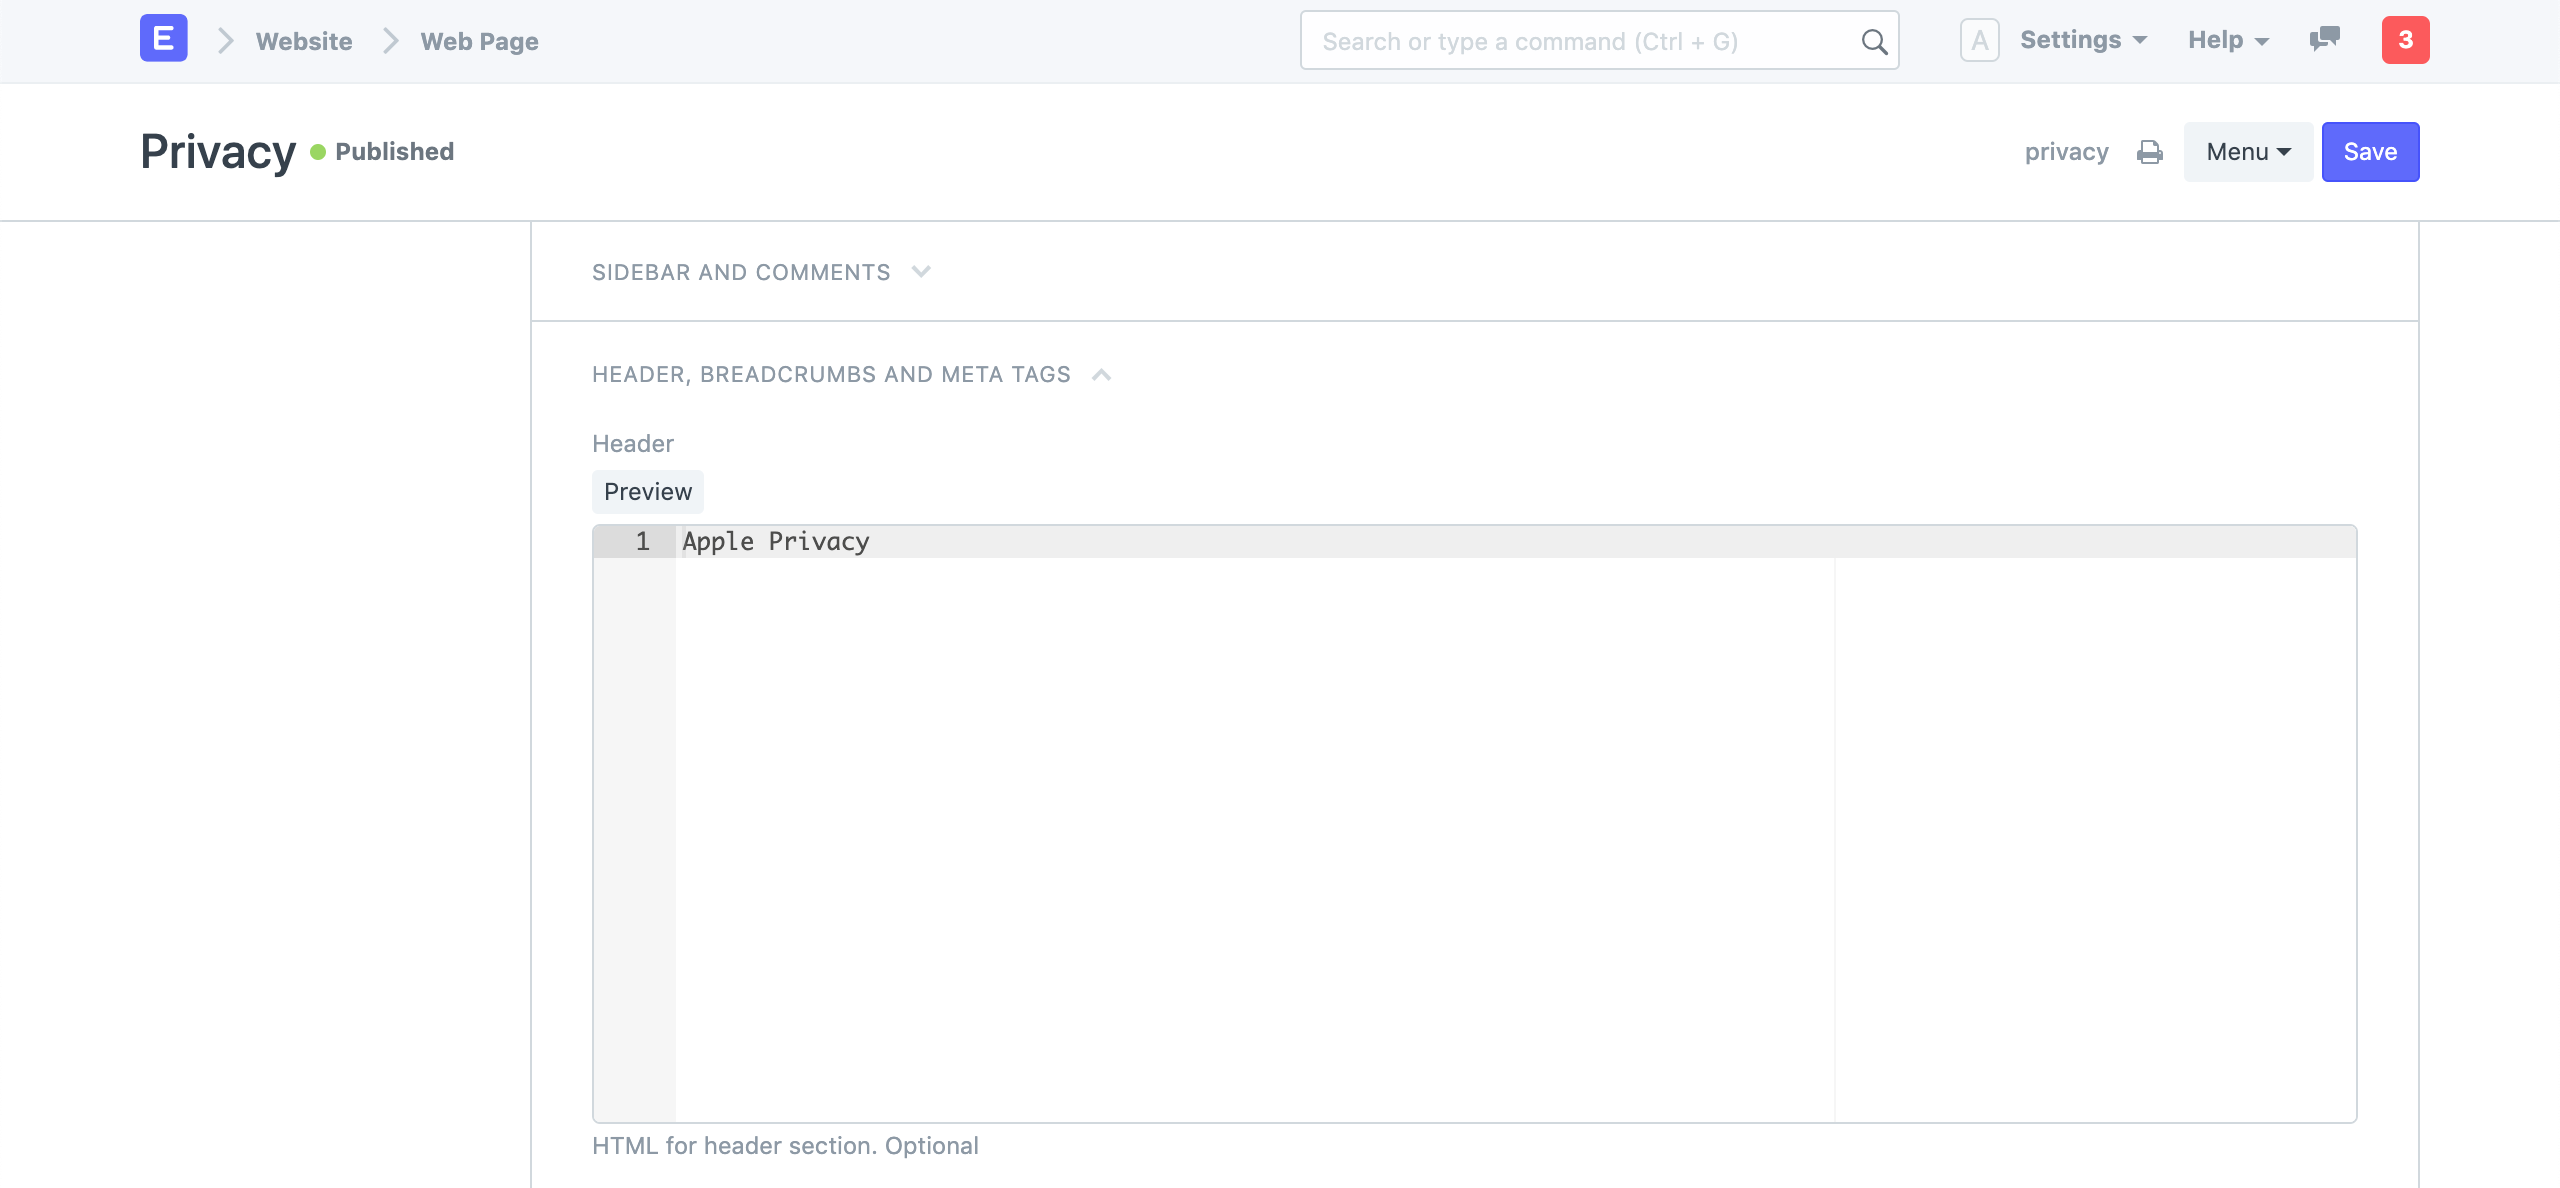Viewport: 2560px width, 1188px height.
Task: Open the ERPNext home icon
Action: coord(162,39)
